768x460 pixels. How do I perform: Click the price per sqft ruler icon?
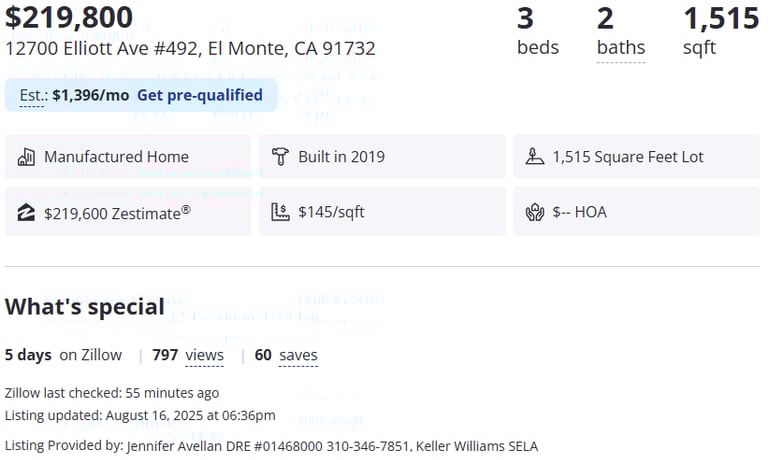click(280, 212)
